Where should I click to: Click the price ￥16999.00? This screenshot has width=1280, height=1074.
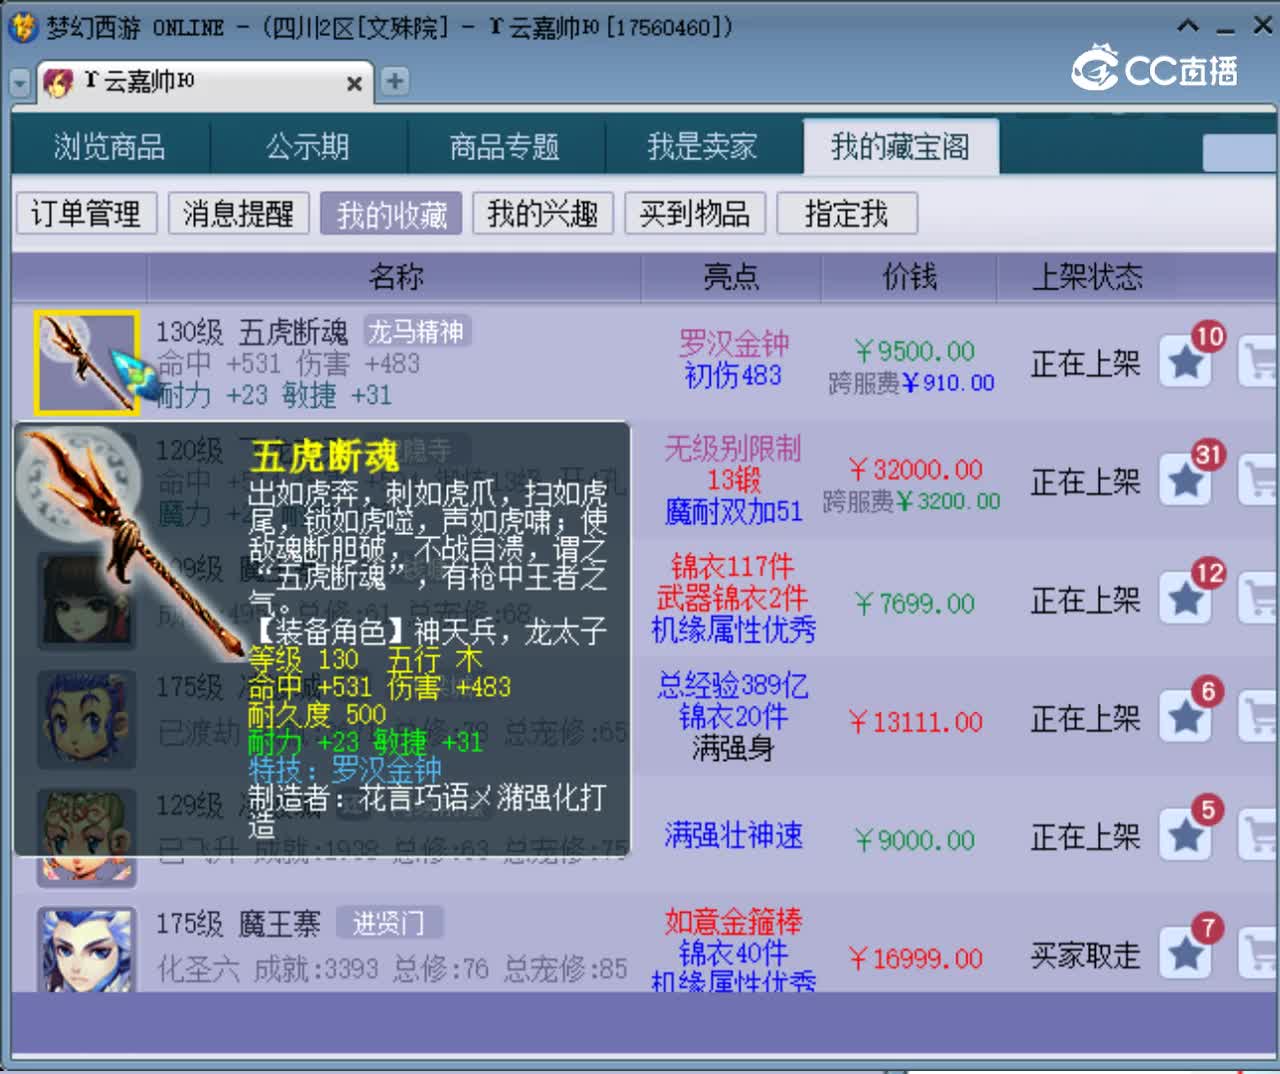(x=914, y=958)
